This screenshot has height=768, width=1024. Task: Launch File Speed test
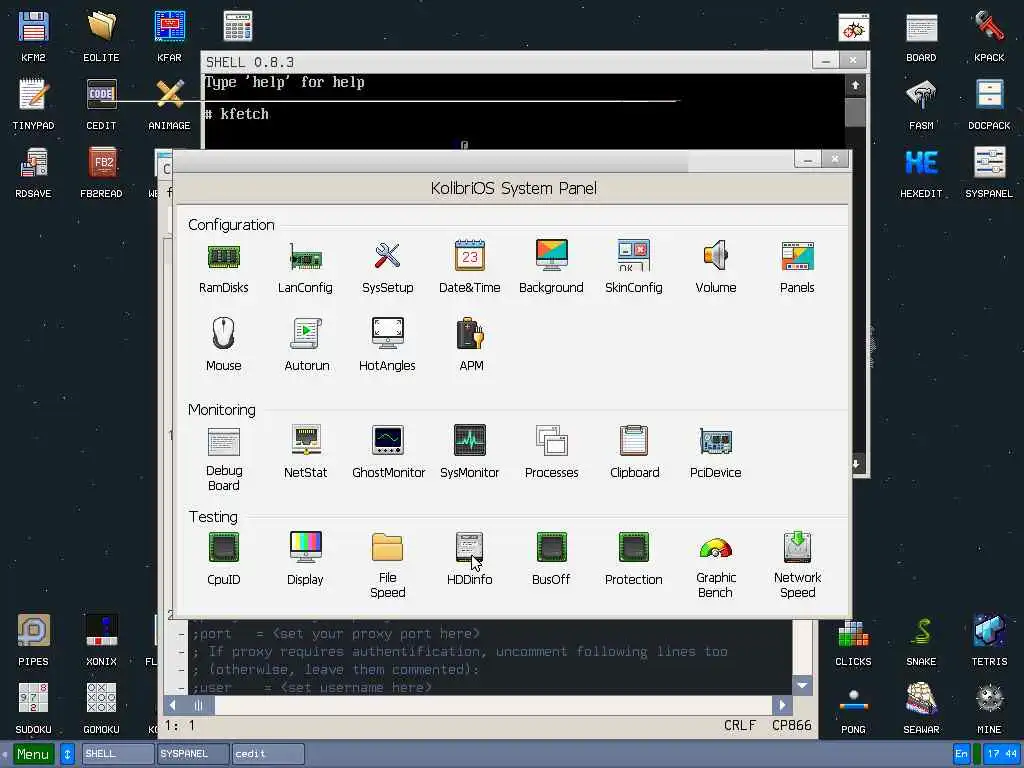(387, 566)
